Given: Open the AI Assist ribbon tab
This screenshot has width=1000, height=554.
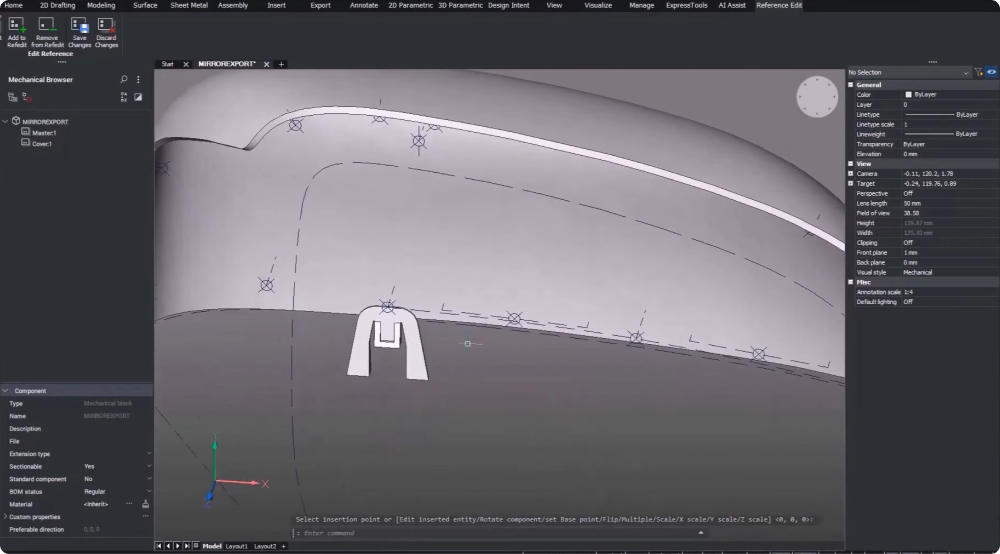Looking at the screenshot, I should [x=732, y=5].
